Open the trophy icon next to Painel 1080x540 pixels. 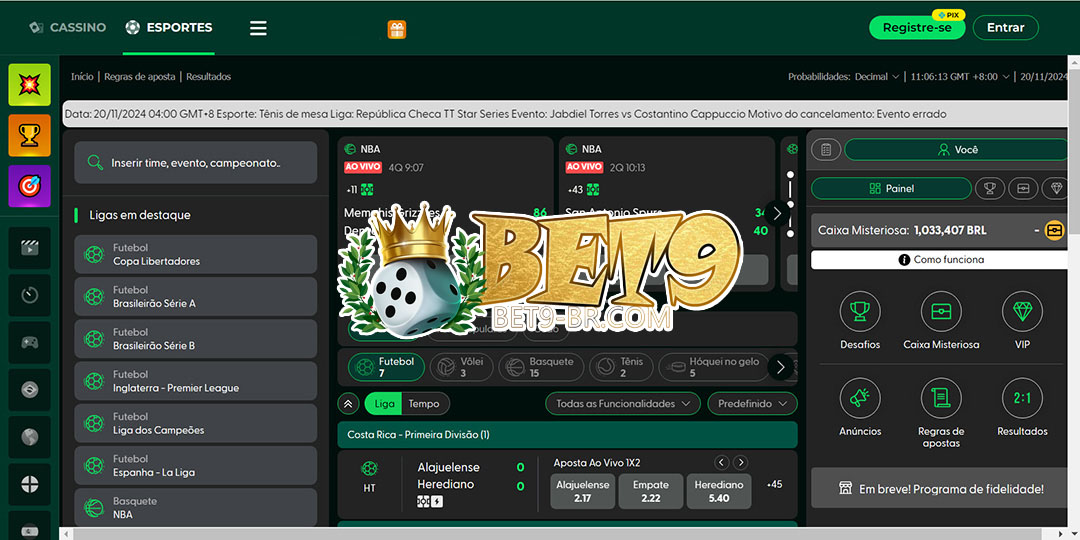coord(990,188)
